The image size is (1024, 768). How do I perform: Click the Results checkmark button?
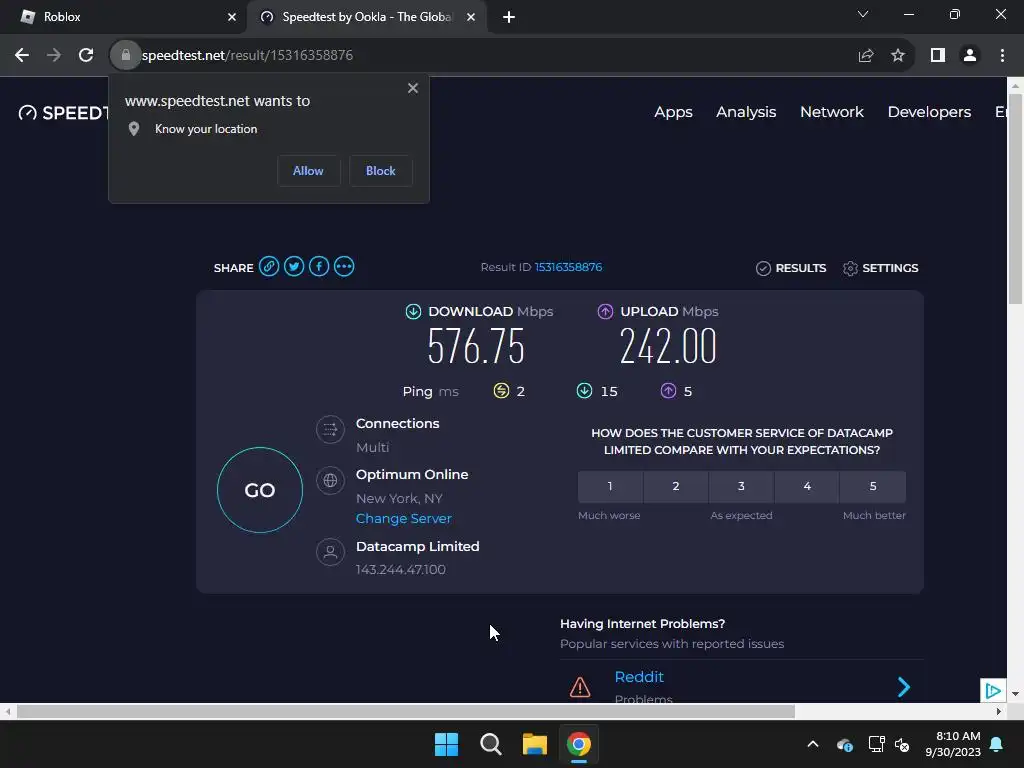click(791, 268)
